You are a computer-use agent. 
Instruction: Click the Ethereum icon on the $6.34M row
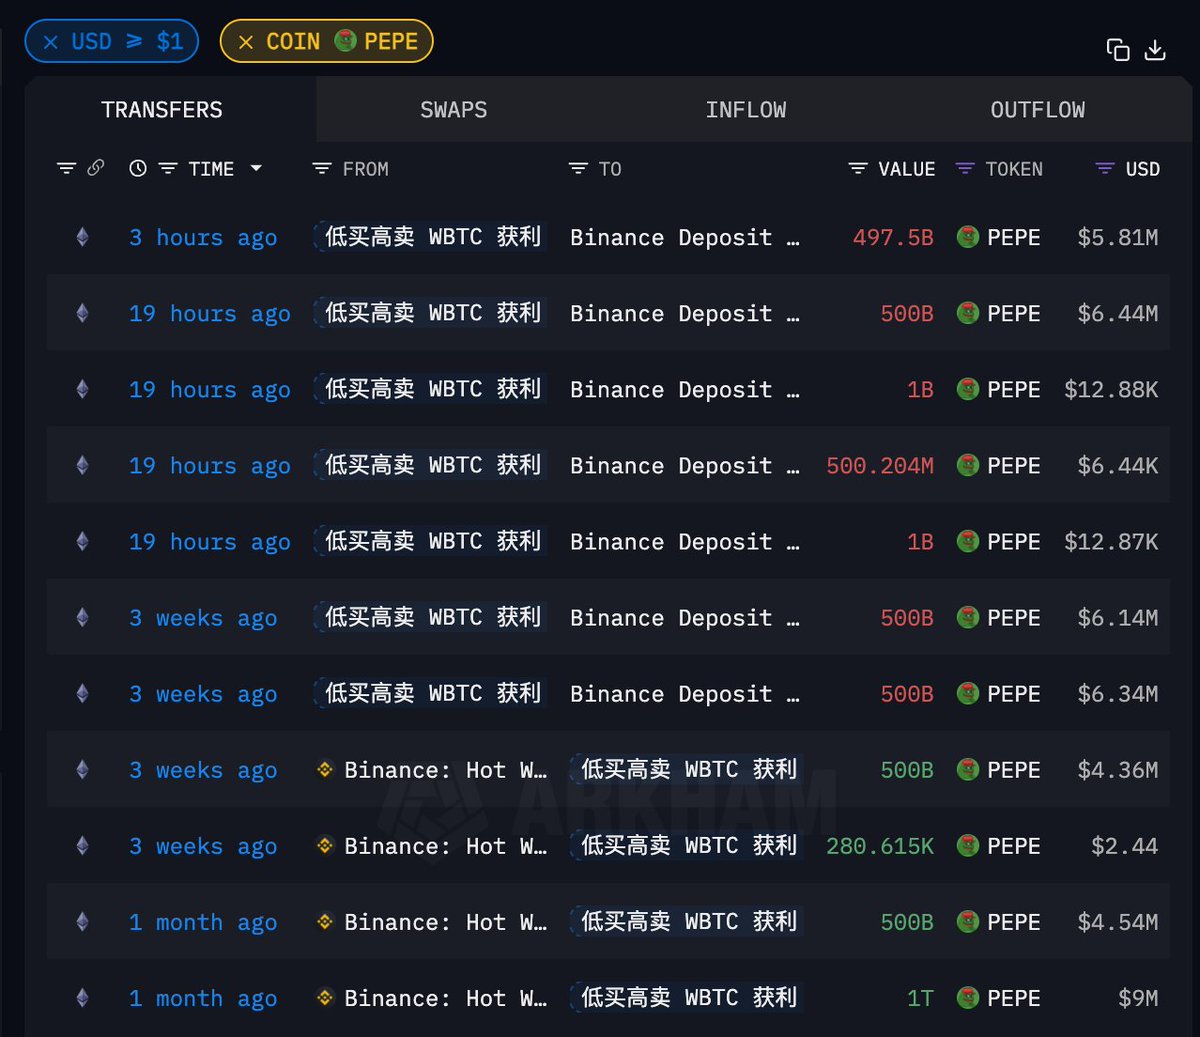[83, 693]
